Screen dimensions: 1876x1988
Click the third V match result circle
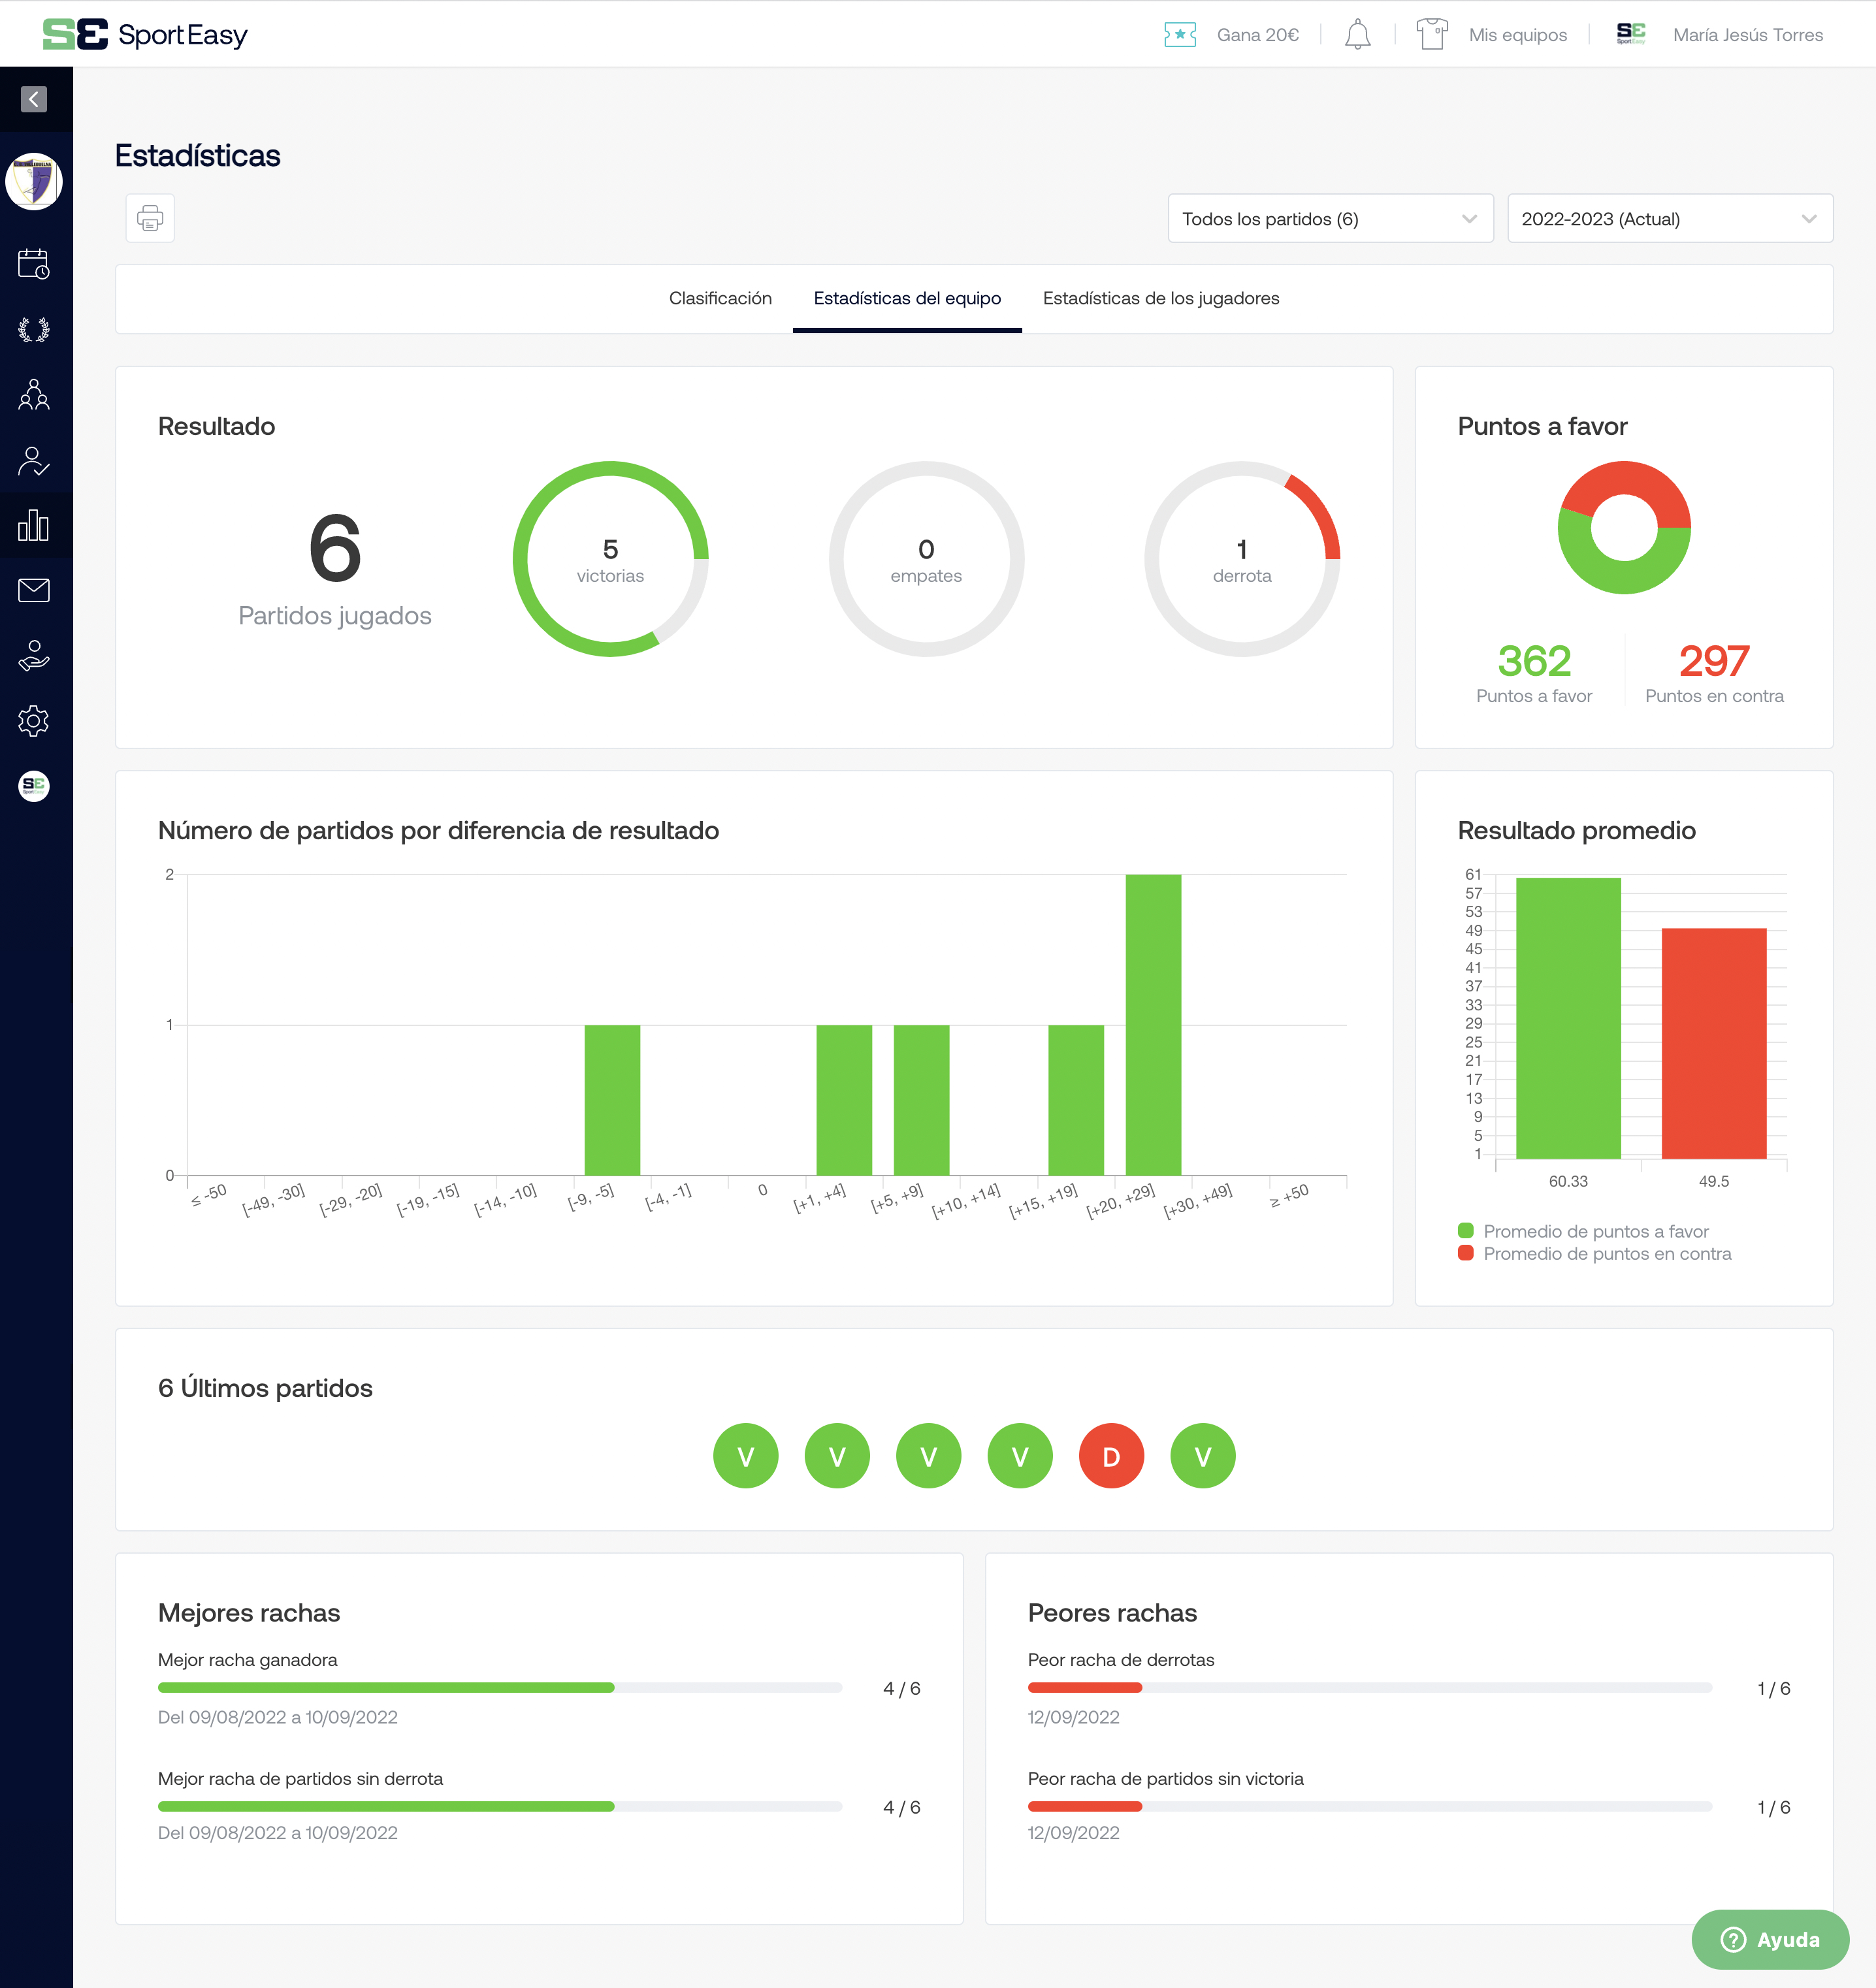tap(929, 1456)
